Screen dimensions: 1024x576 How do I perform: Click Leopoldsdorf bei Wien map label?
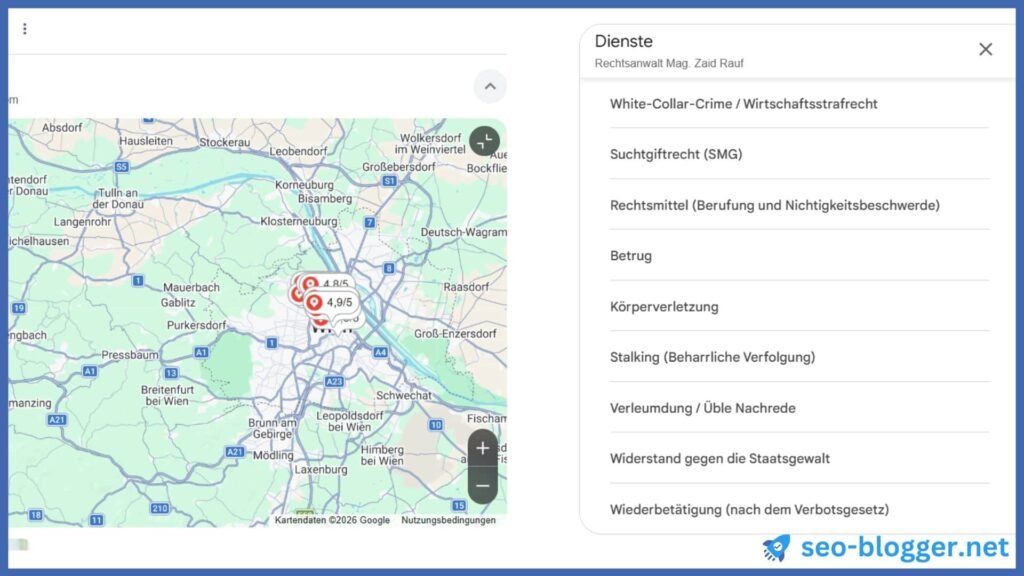(349, 421)
